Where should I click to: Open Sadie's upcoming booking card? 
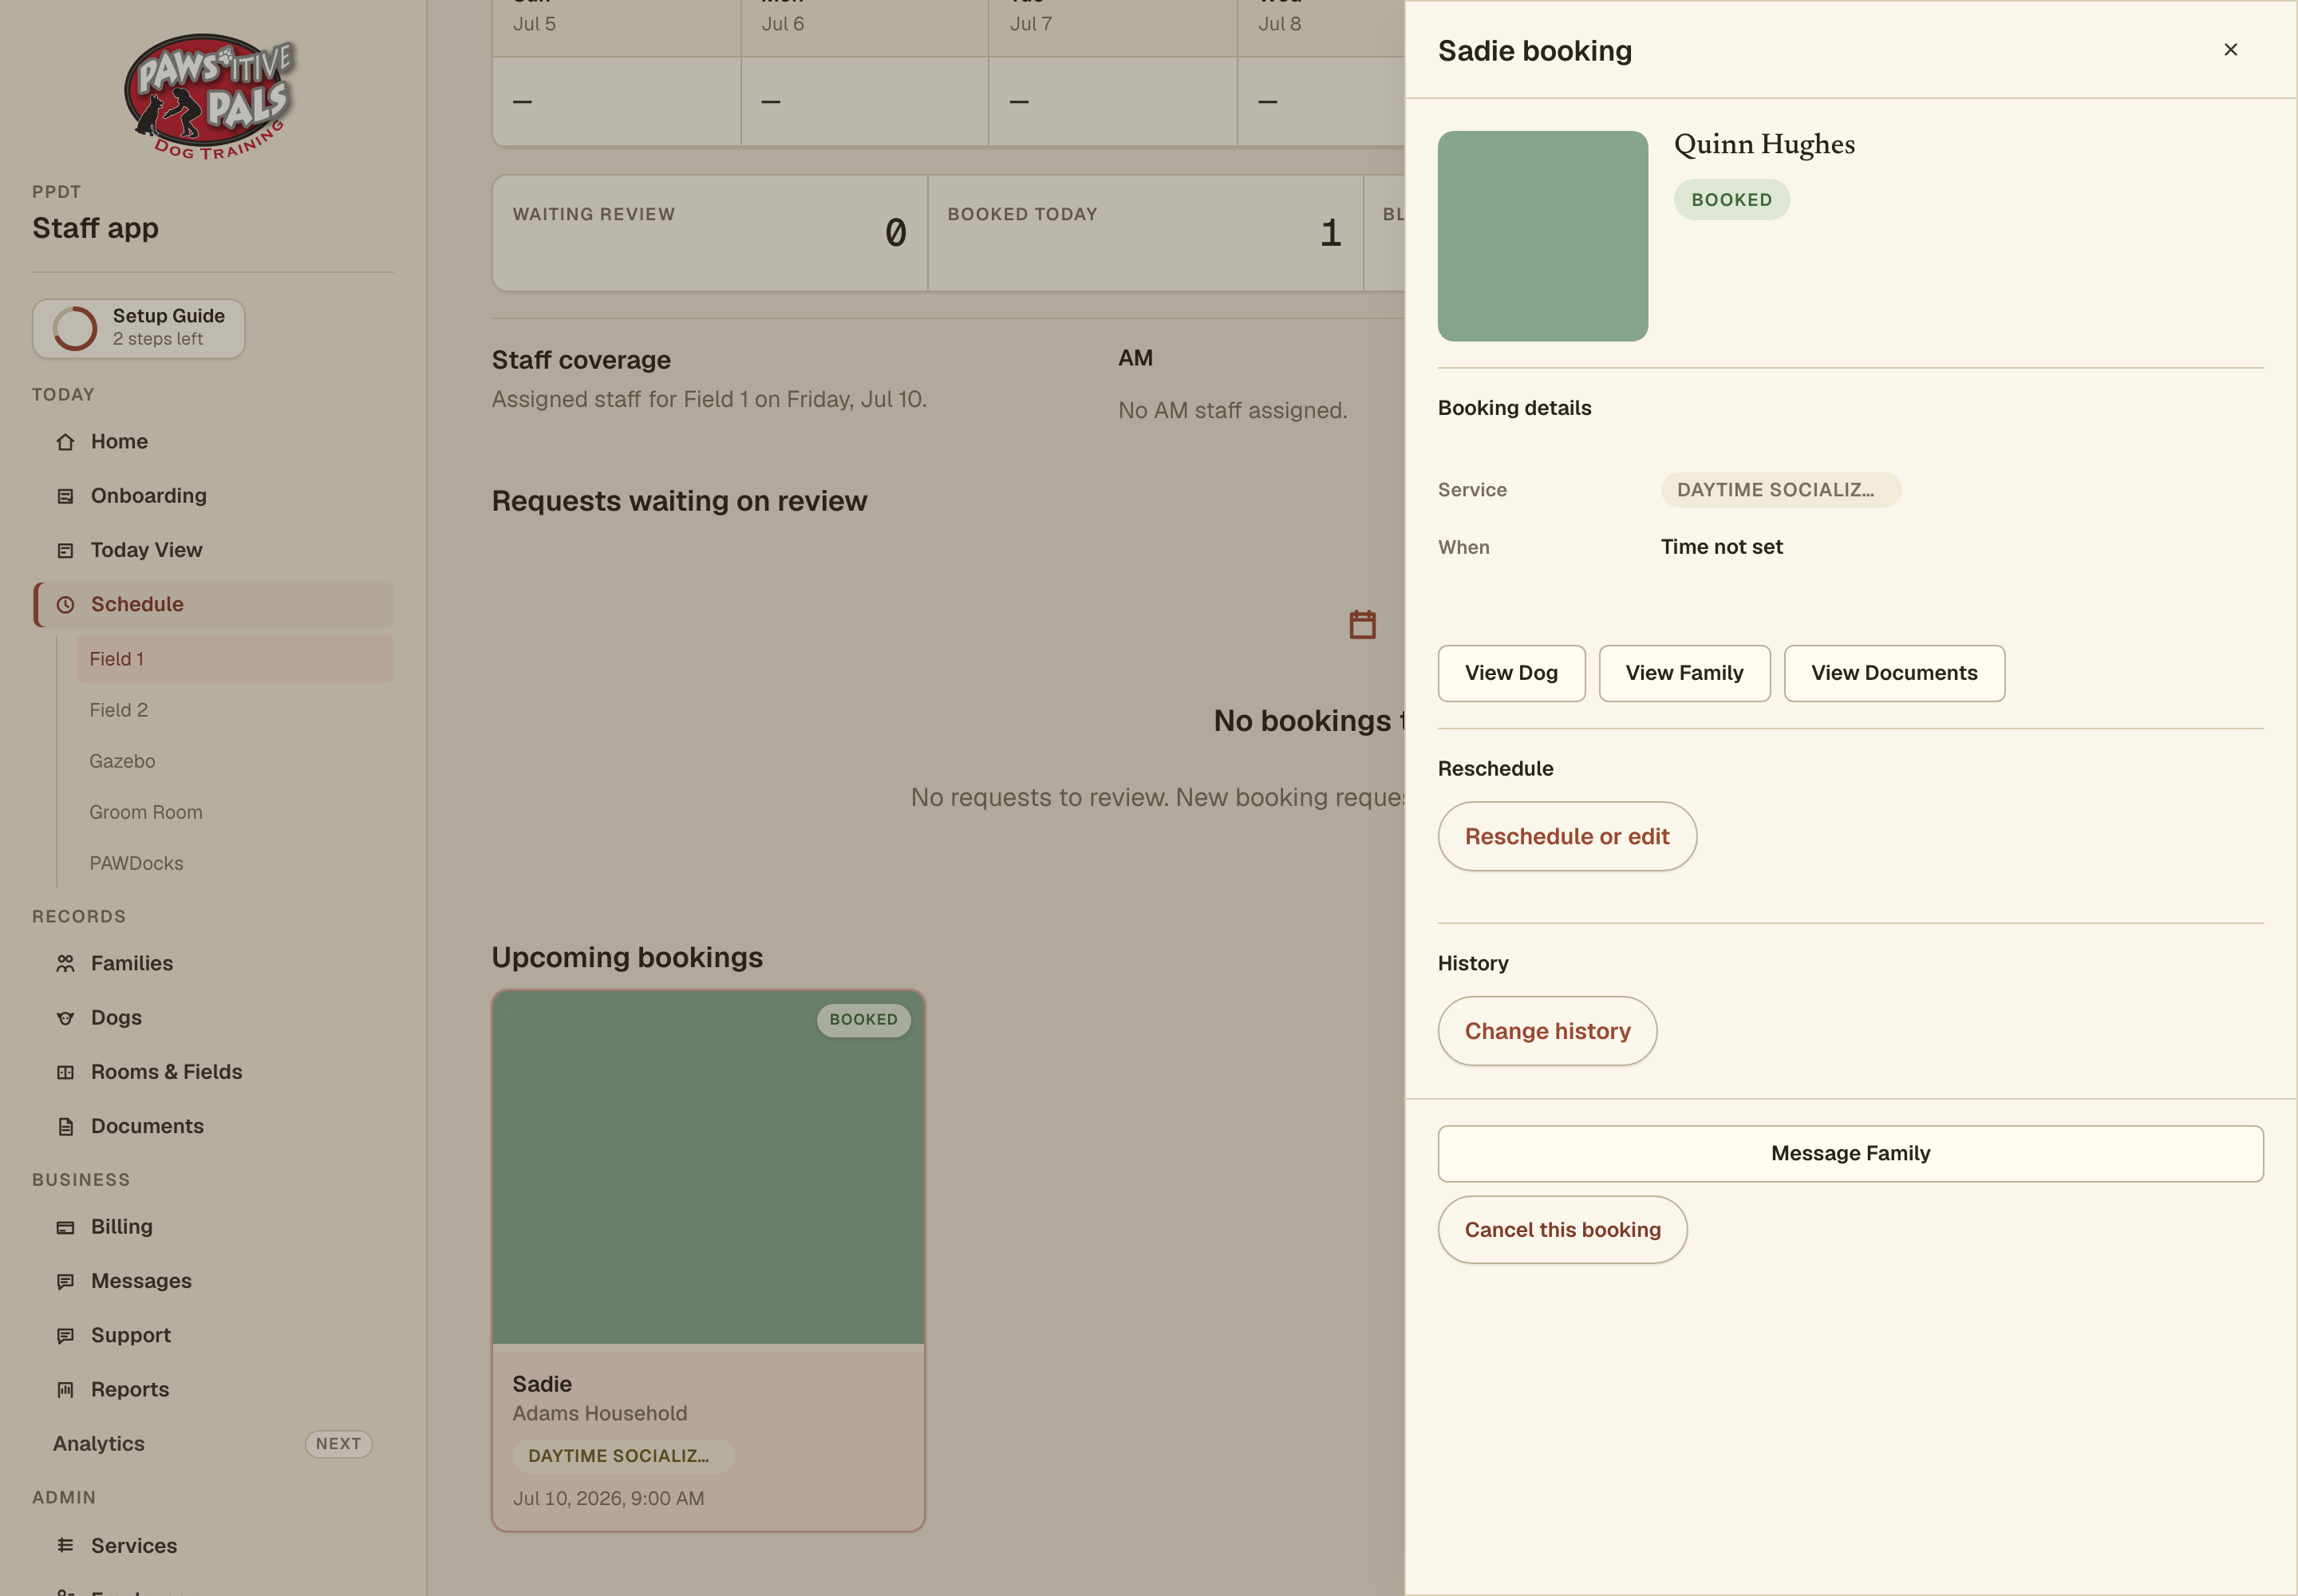coord(708,1260)
